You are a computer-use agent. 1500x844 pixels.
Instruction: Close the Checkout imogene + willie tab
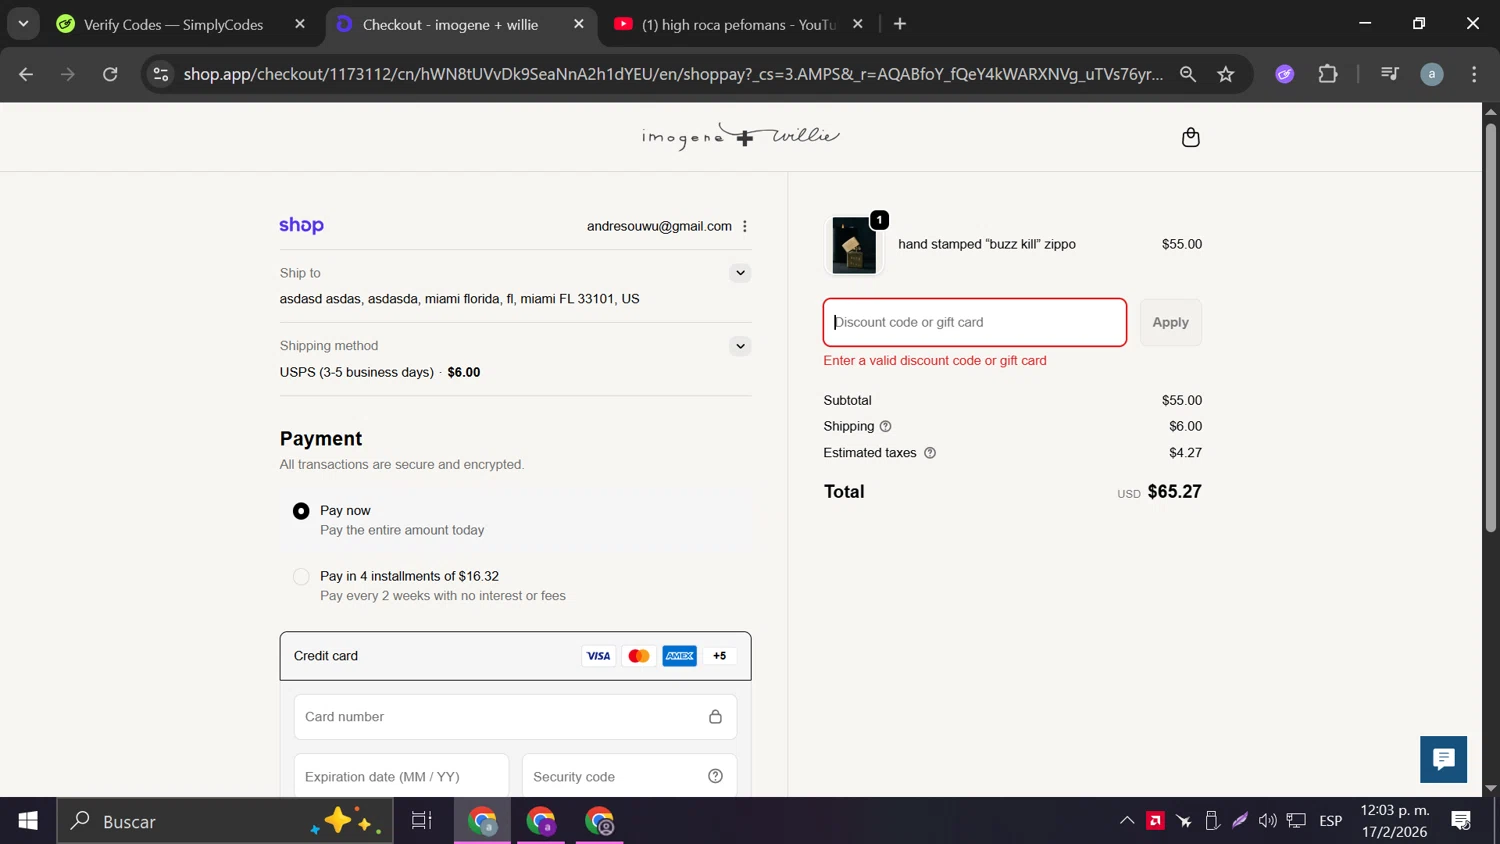(578, 24)
